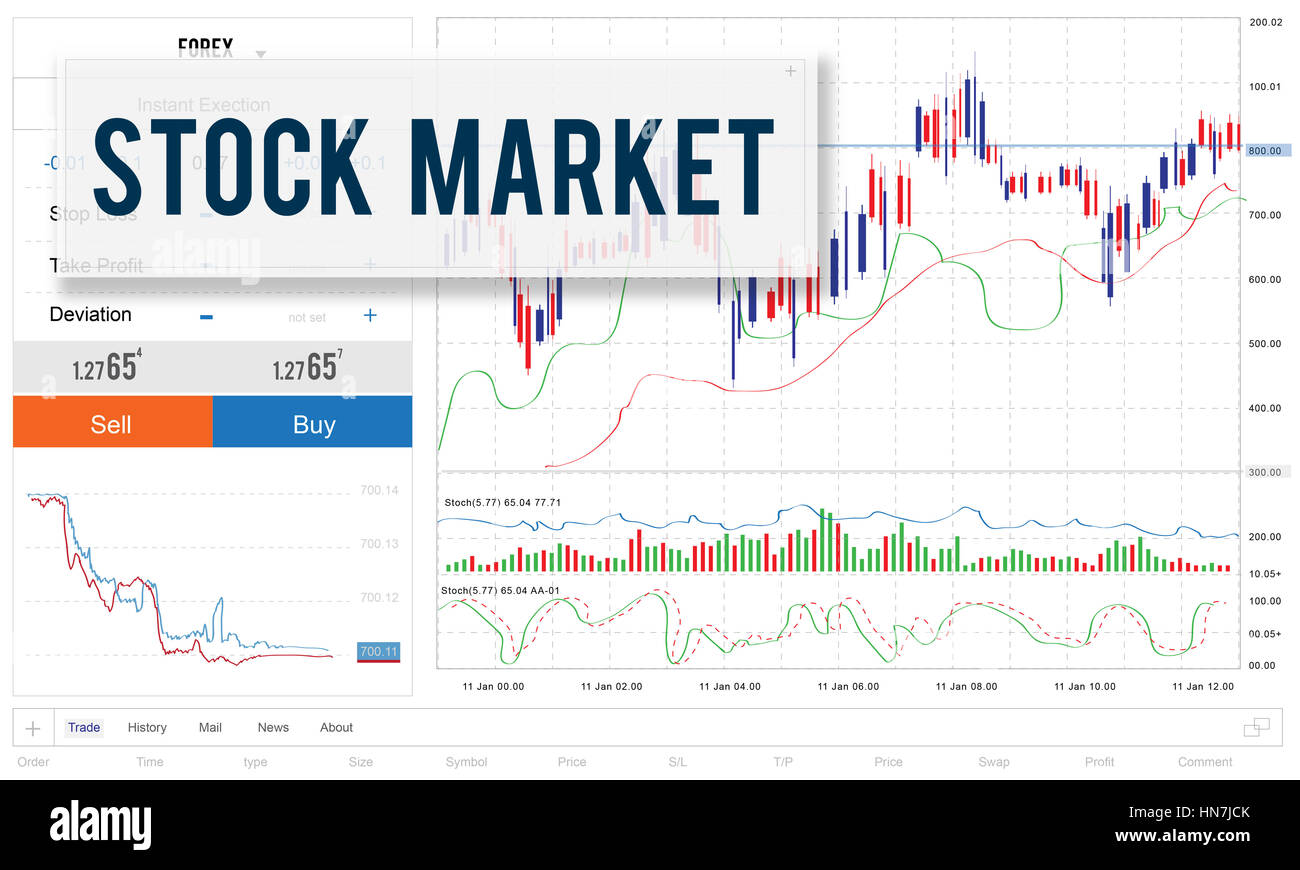Click the Deviation "not set" value field

[307, 317]
